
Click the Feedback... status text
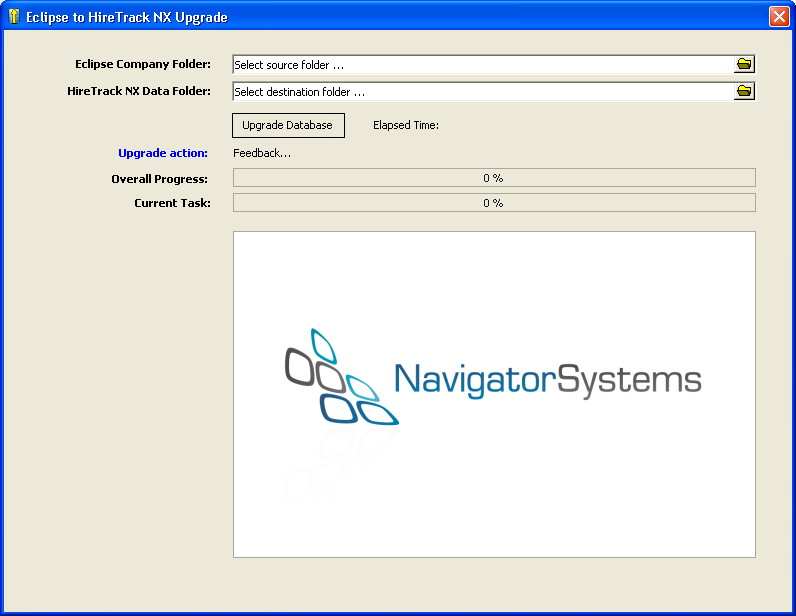tap(262, 153)
